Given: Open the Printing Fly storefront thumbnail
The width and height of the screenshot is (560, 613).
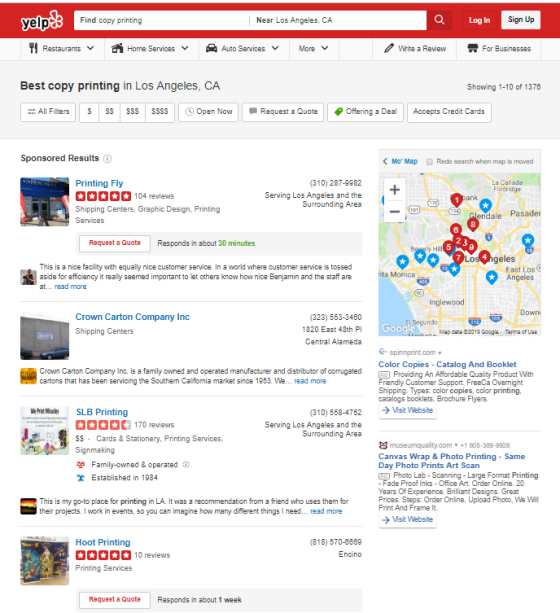Looking at the screenshot, I should pyautogui.click(x=45, y=202).
